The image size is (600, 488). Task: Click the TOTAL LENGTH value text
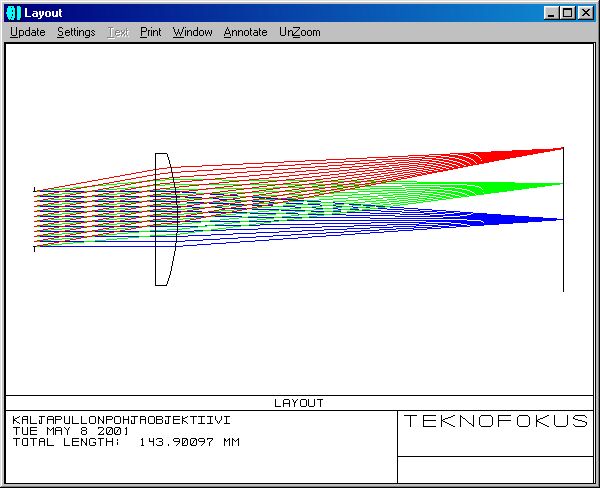[188, 442]
